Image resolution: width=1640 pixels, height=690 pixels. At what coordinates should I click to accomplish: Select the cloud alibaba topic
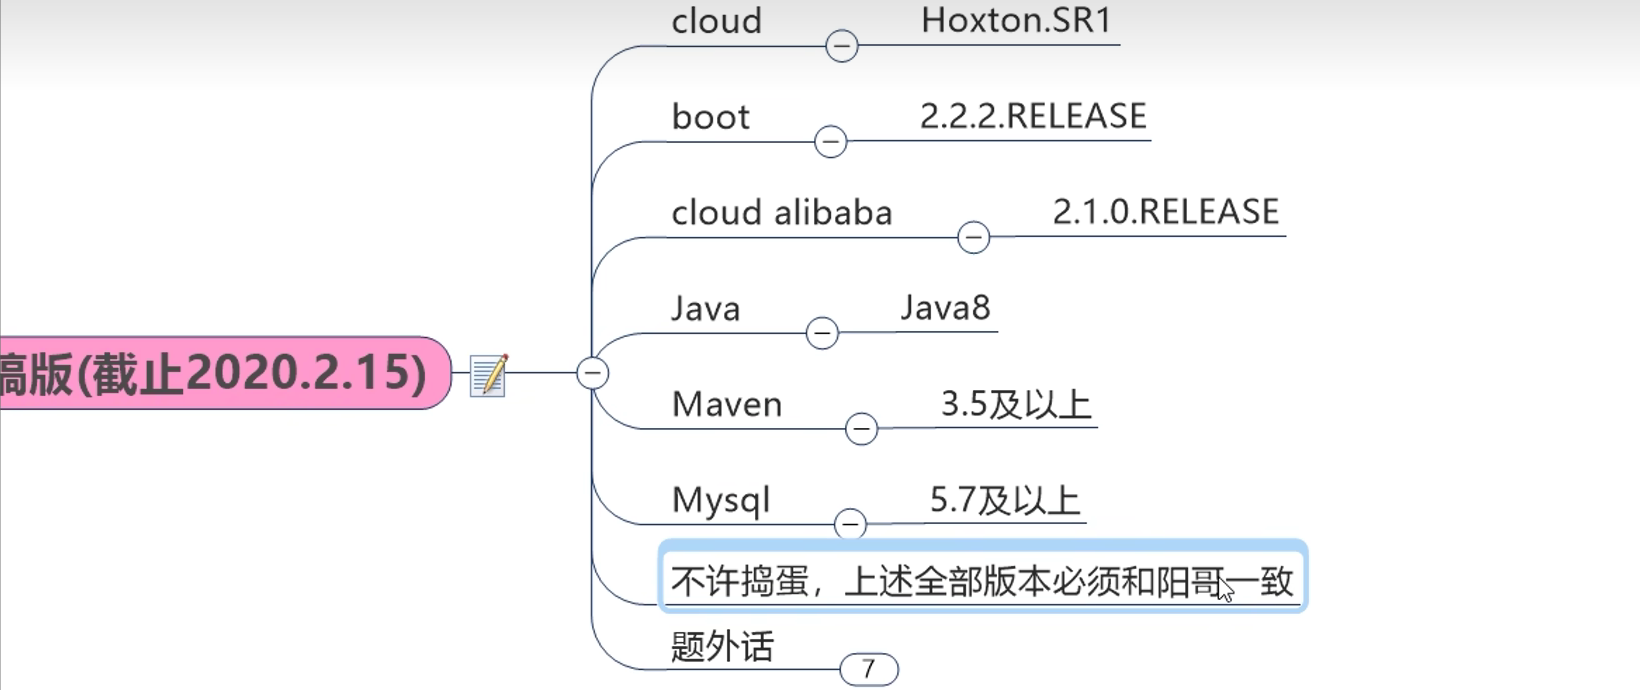point(781,213)
